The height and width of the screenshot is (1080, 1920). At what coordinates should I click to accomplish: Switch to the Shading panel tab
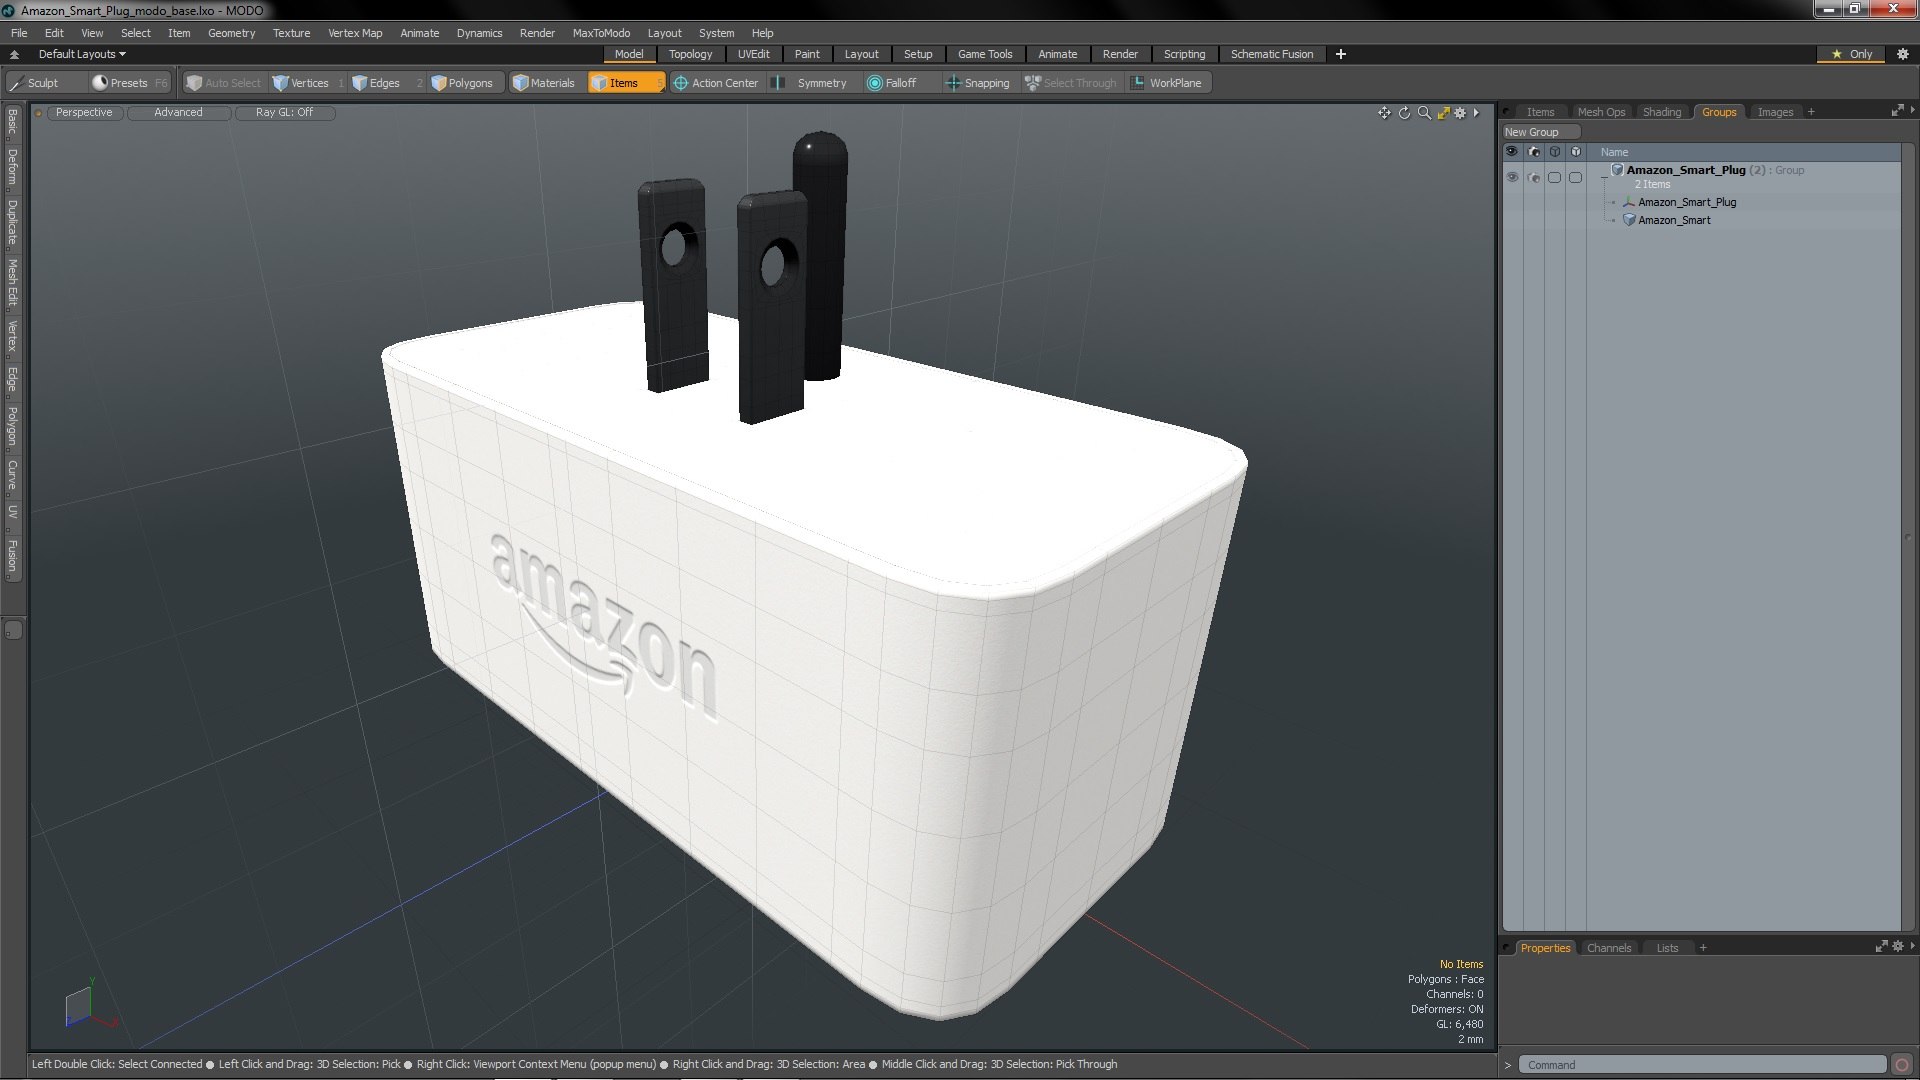1662,112
